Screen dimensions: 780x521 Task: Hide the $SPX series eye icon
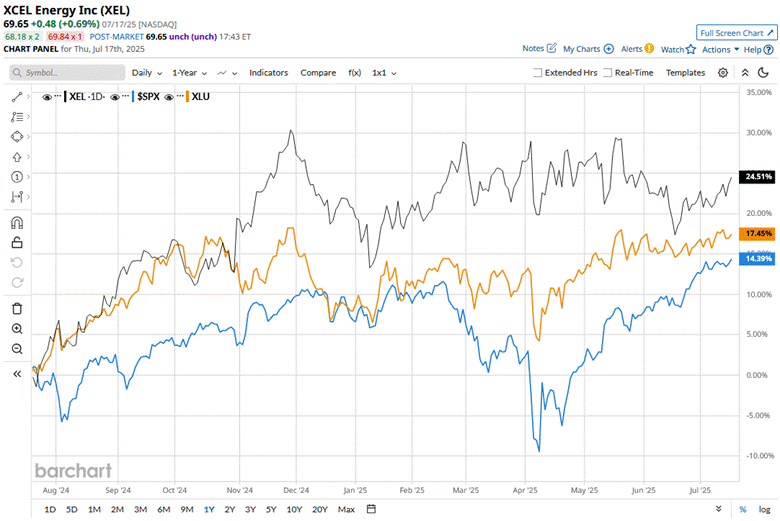(115, 97)
